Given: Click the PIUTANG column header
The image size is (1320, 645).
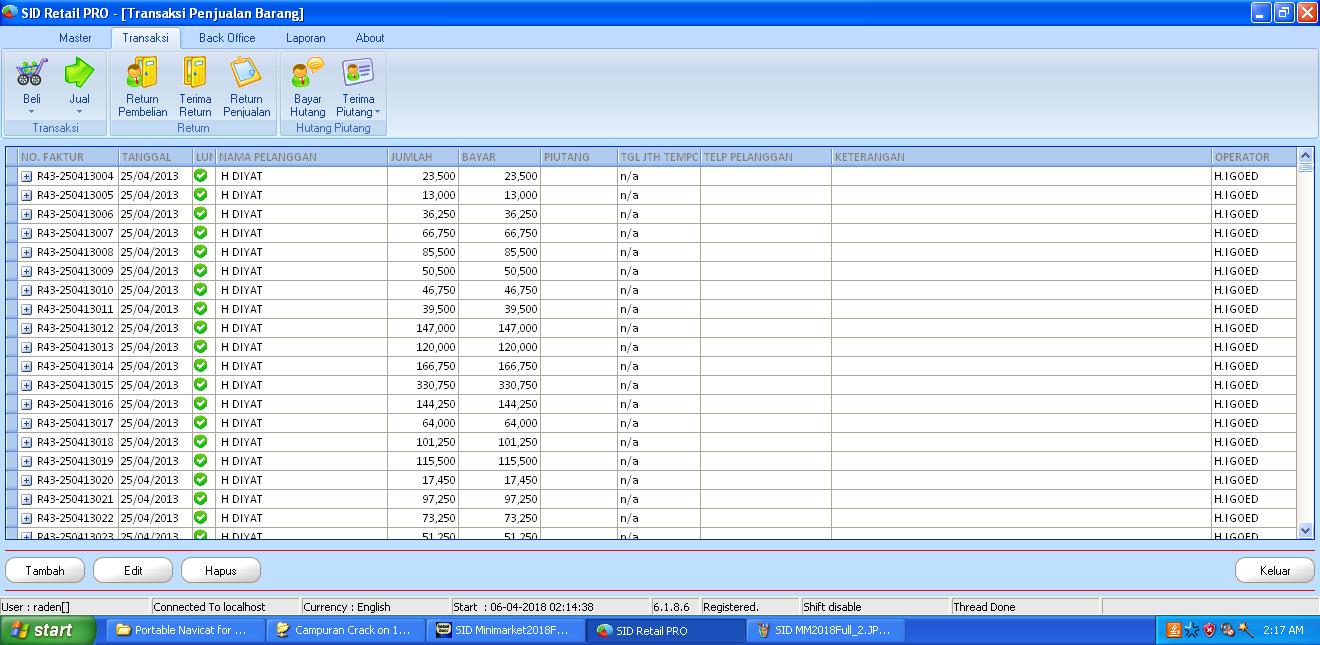Looking at the screenshot, I should [579, 157].
